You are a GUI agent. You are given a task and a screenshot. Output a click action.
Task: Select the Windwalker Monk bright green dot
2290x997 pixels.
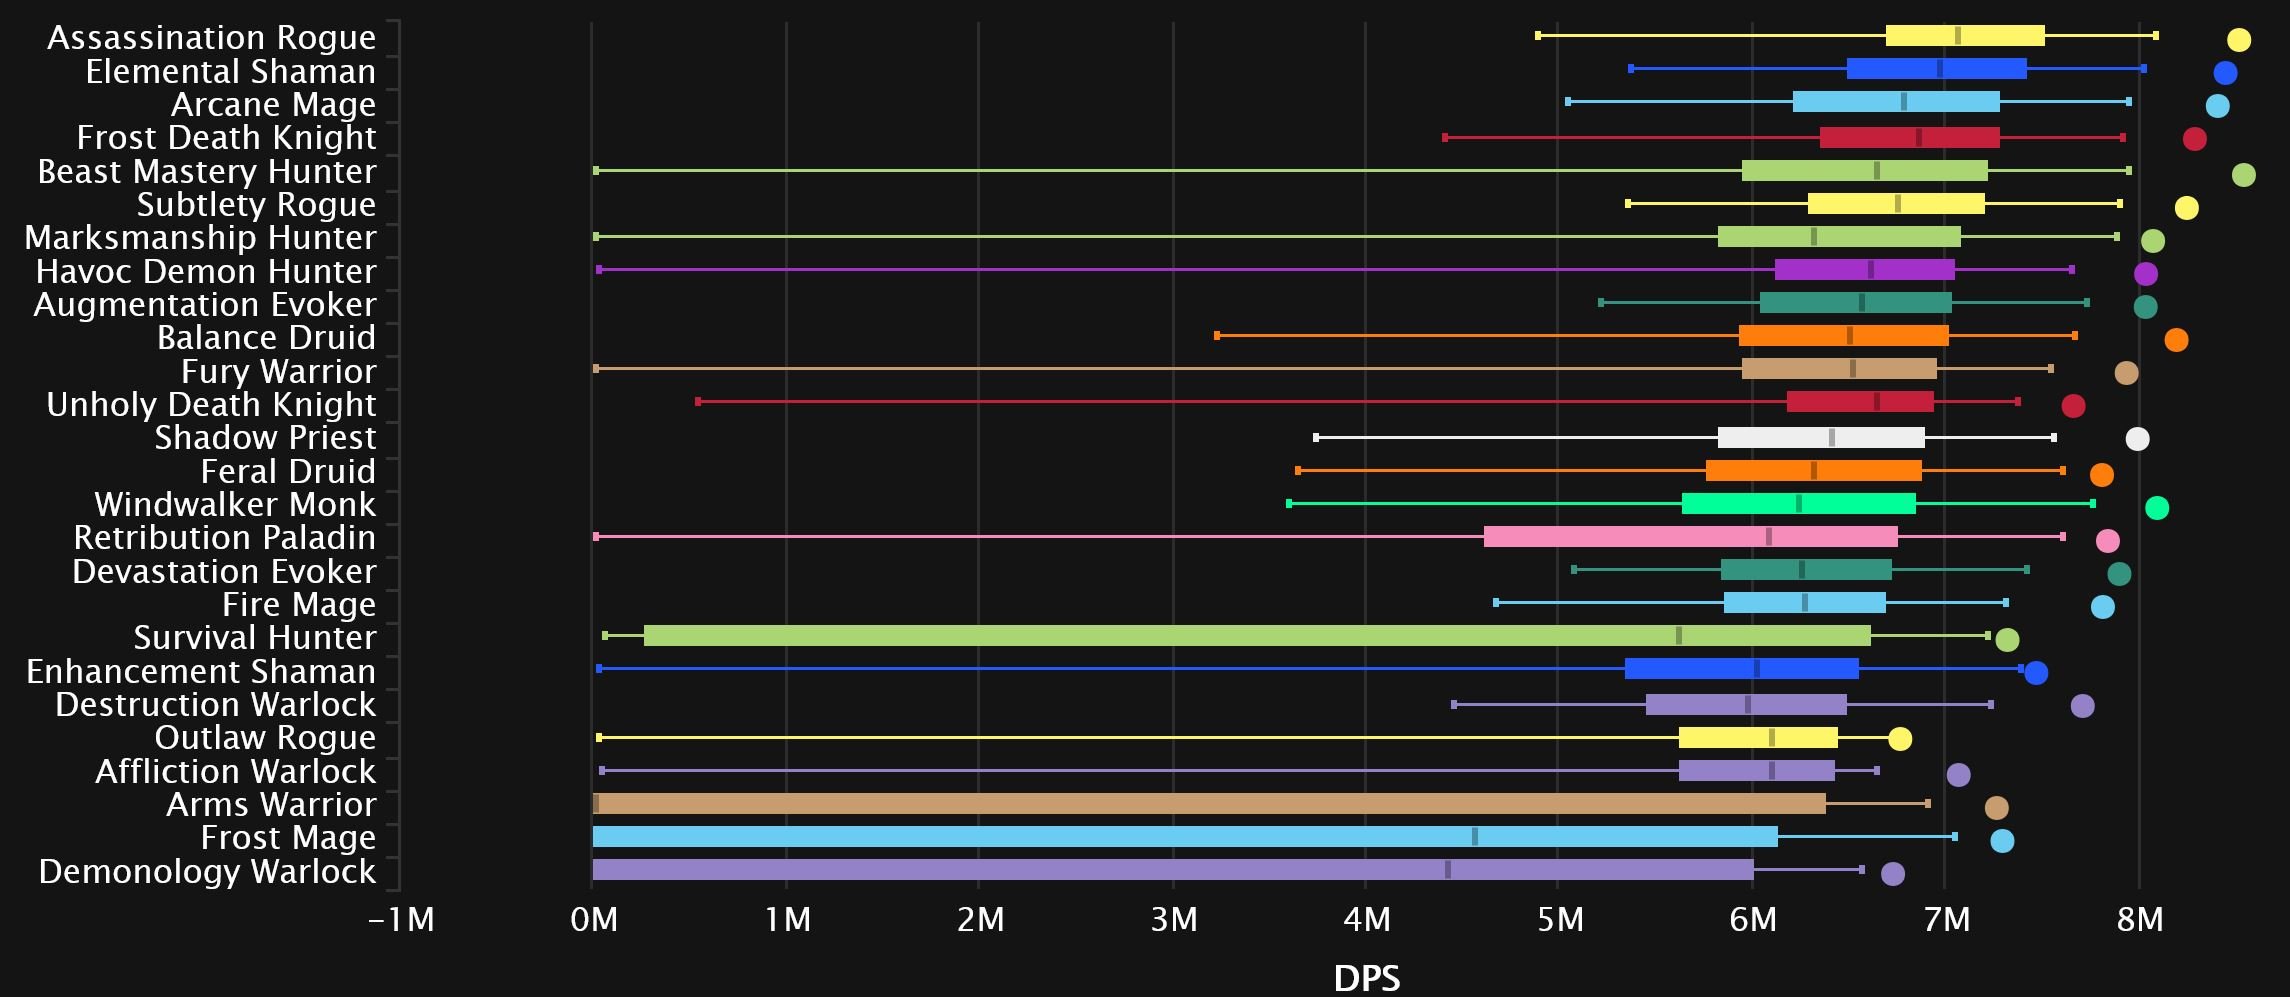pos(2156,508)
